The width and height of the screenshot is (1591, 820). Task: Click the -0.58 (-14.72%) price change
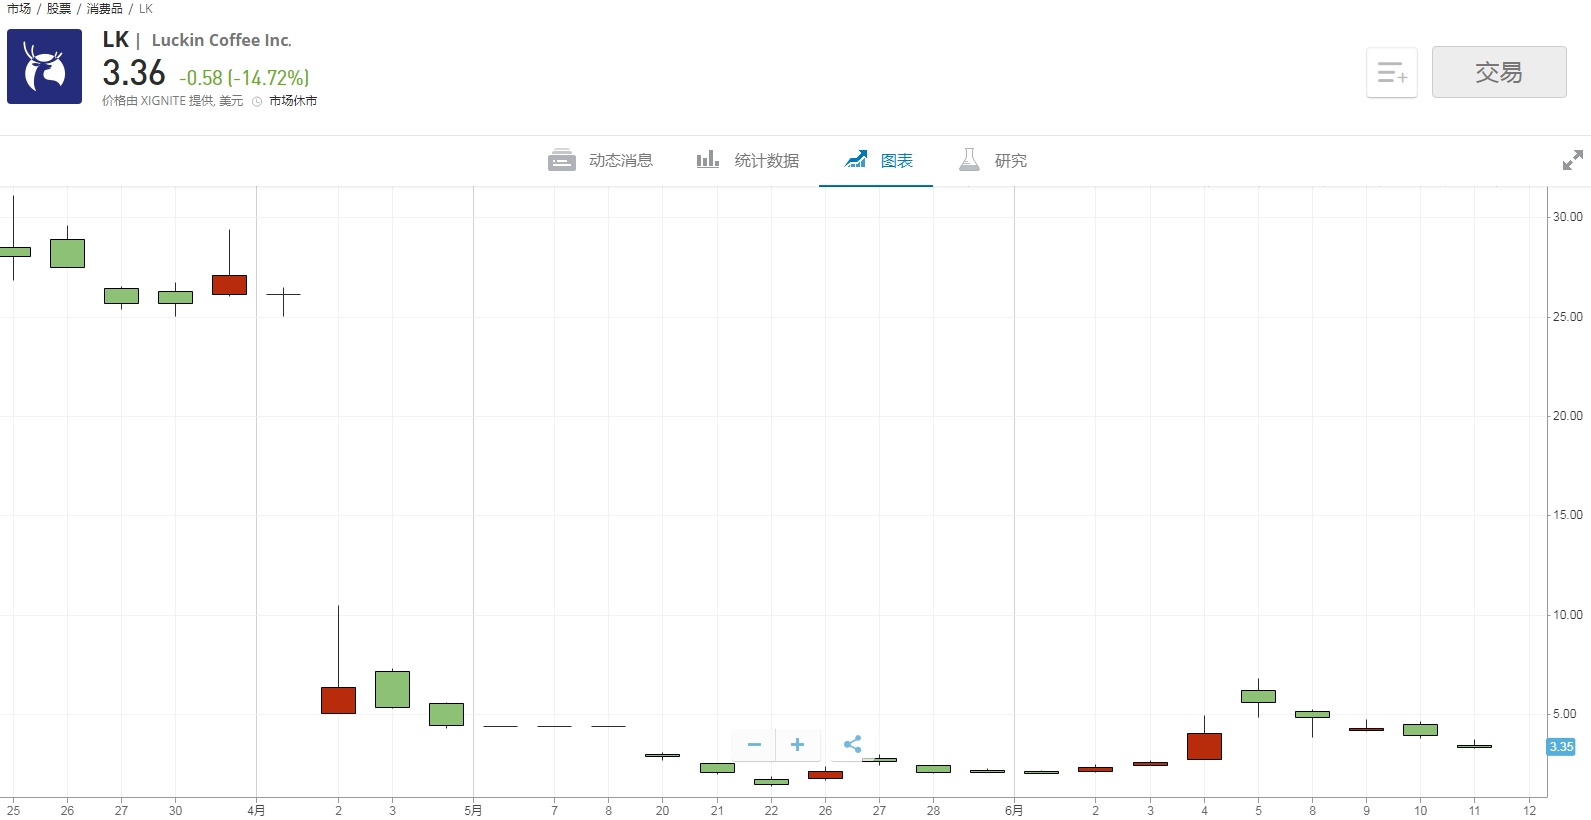click(244, 77)
